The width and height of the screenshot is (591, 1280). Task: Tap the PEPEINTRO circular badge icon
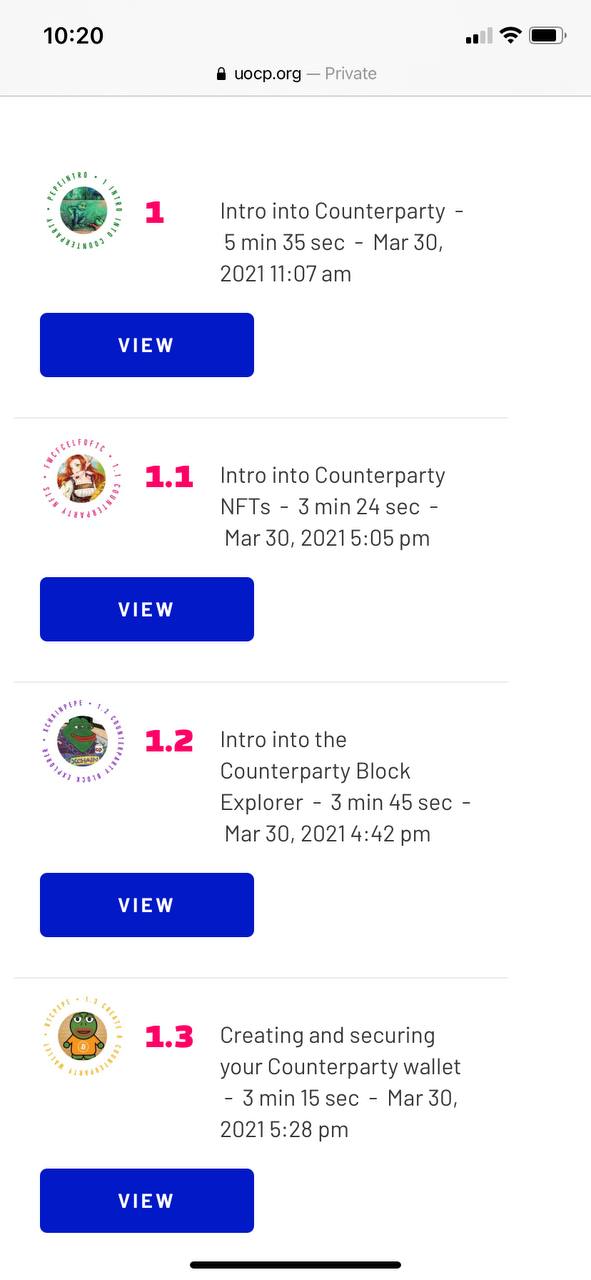pyautogui.click(x=84, y=211)
